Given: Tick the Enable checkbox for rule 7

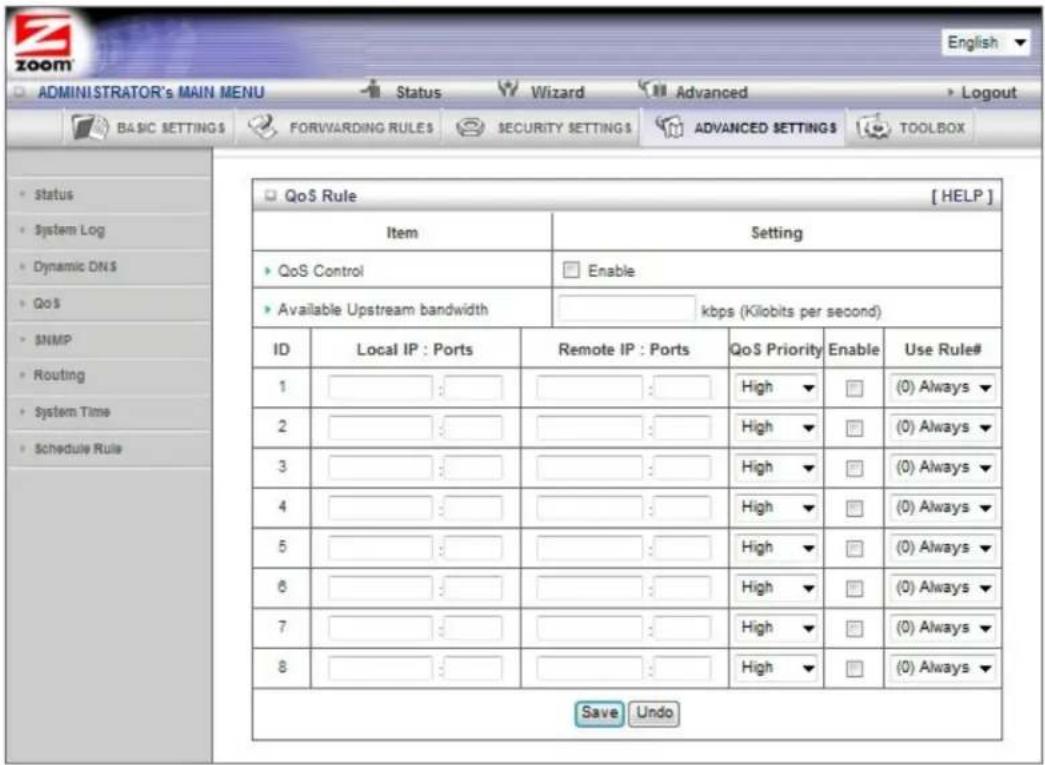Looking at the screenshot, I should [854, 629].
